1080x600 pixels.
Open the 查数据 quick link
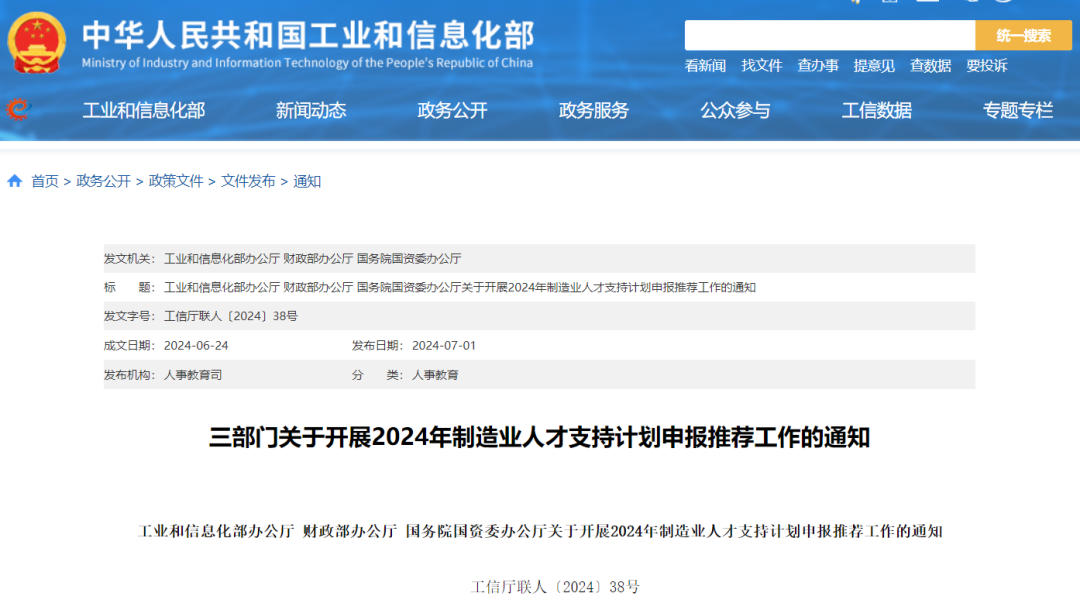[x=931, y=65]
